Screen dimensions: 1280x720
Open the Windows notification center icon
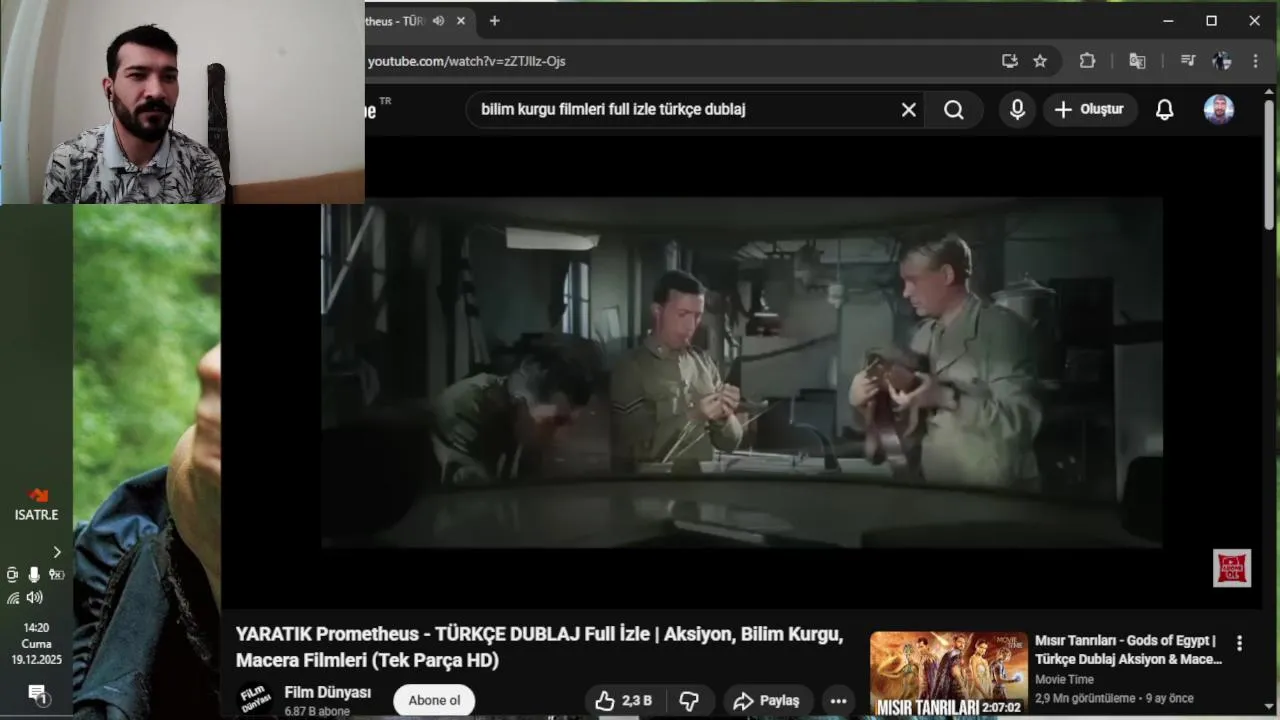point(37,693)
